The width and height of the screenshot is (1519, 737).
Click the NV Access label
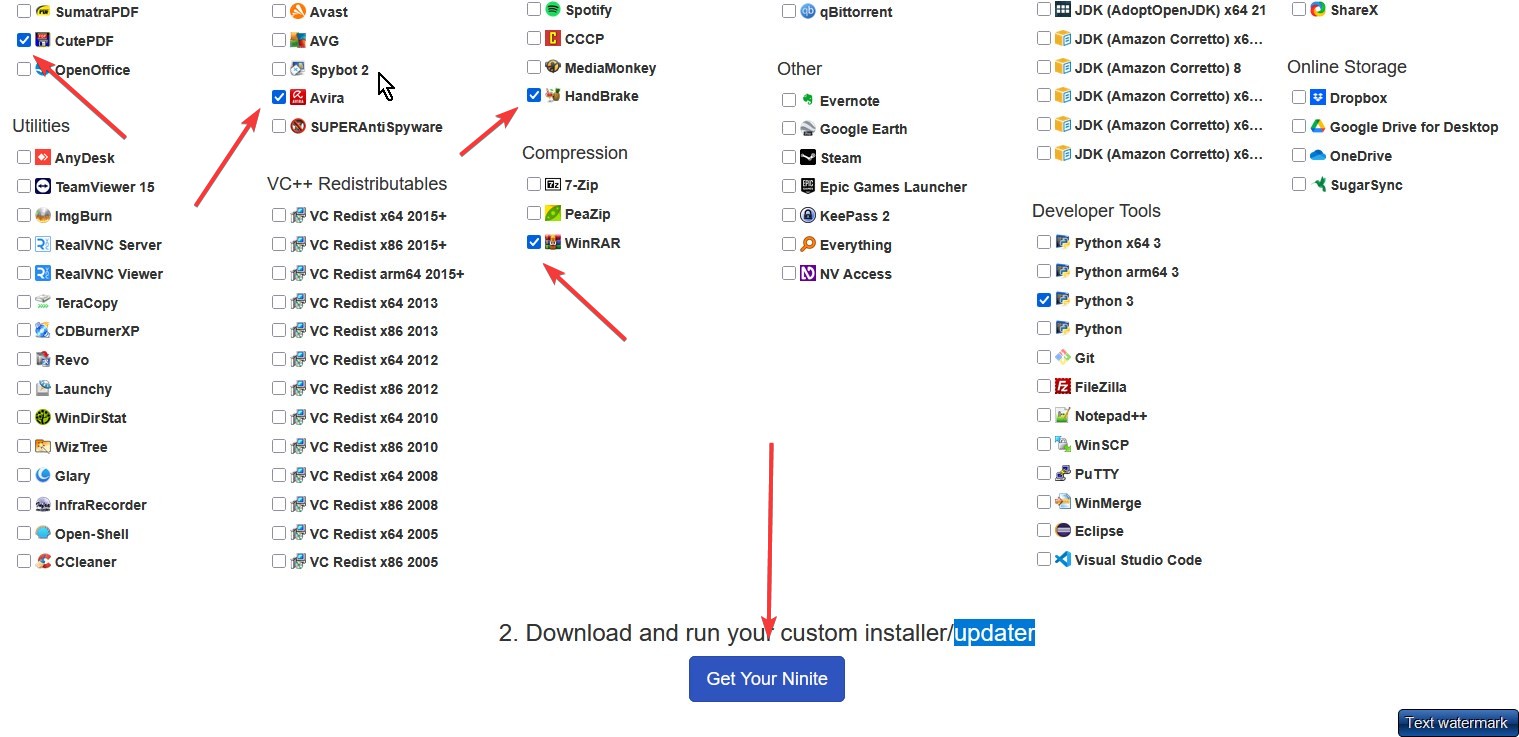coord(855,274)
